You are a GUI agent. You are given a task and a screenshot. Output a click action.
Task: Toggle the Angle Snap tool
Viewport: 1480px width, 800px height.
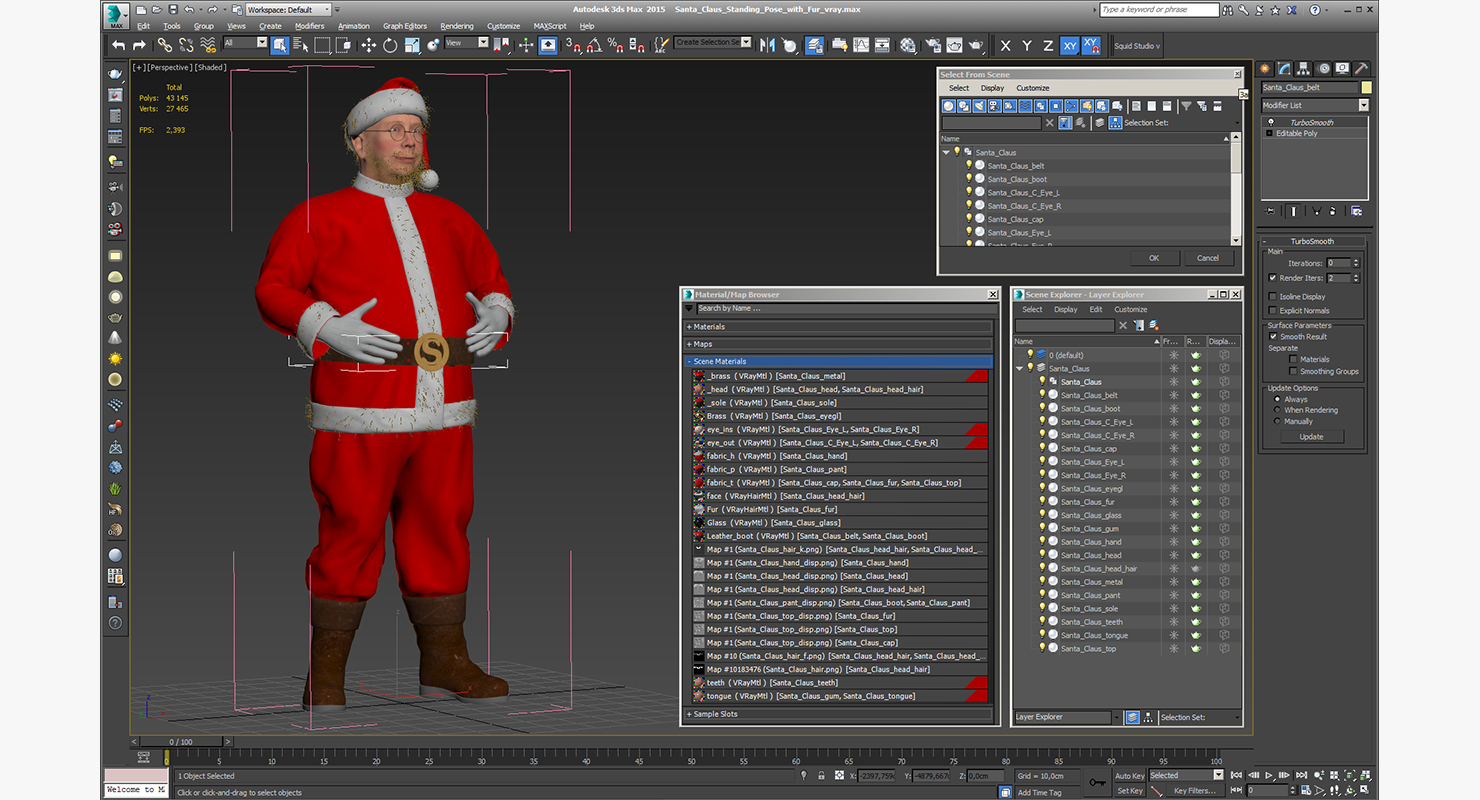pos(594,45)
